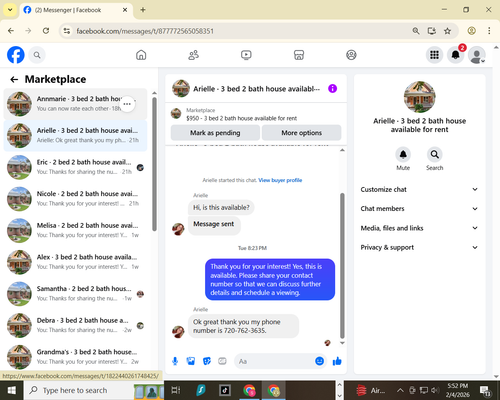Click Mark as pending button
Screen dimensions: 500x400
click(x=215, y=133)
